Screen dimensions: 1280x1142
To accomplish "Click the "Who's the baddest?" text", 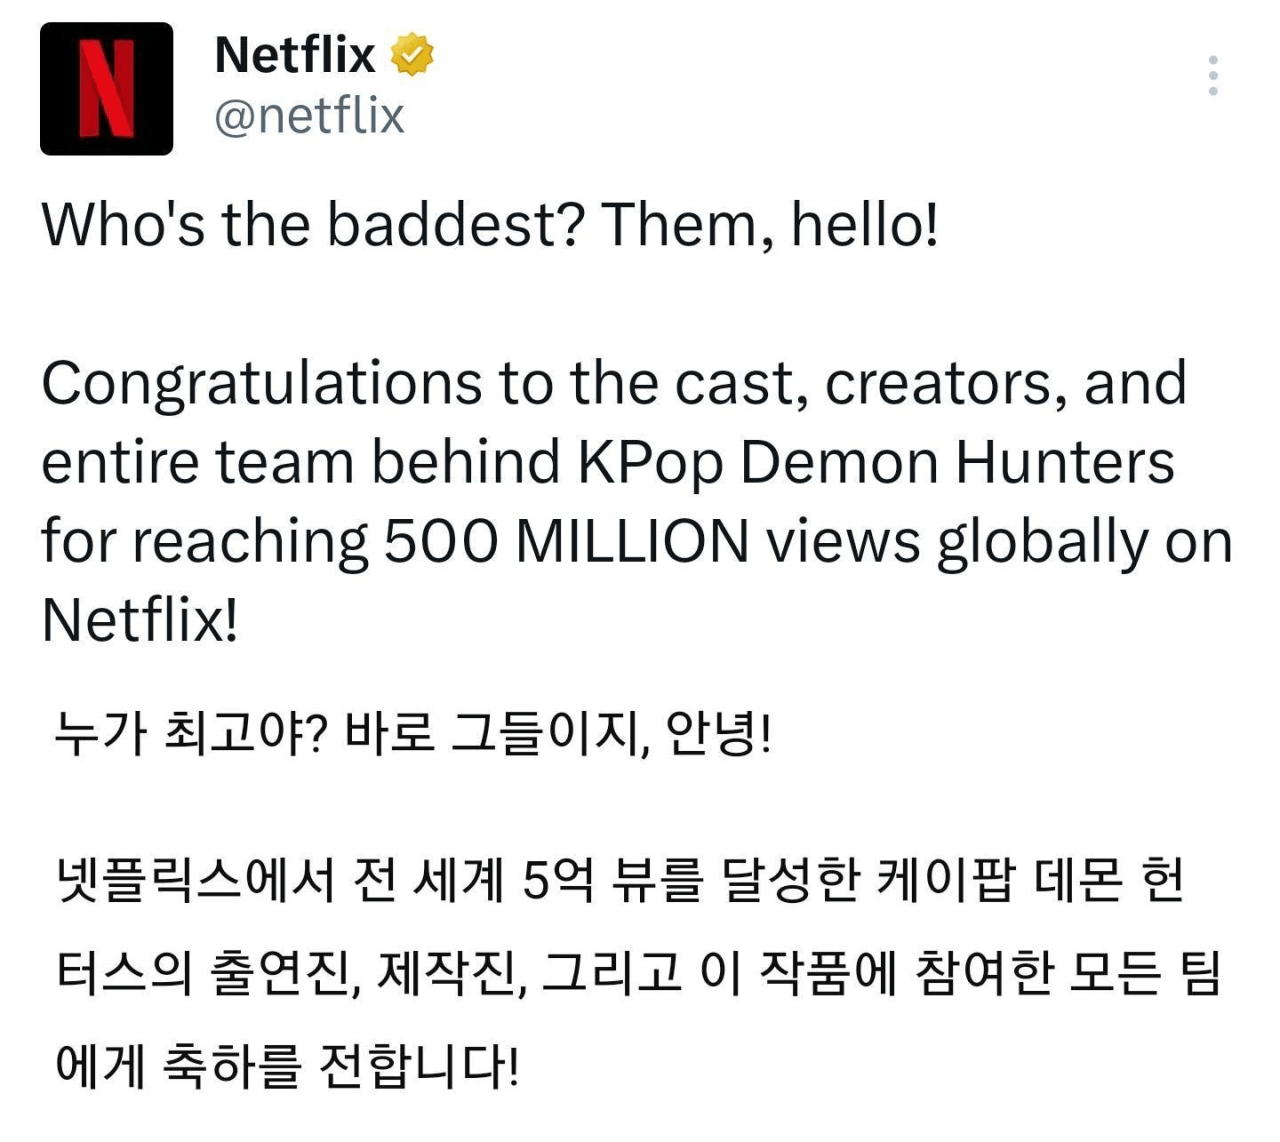I will 312,224.
